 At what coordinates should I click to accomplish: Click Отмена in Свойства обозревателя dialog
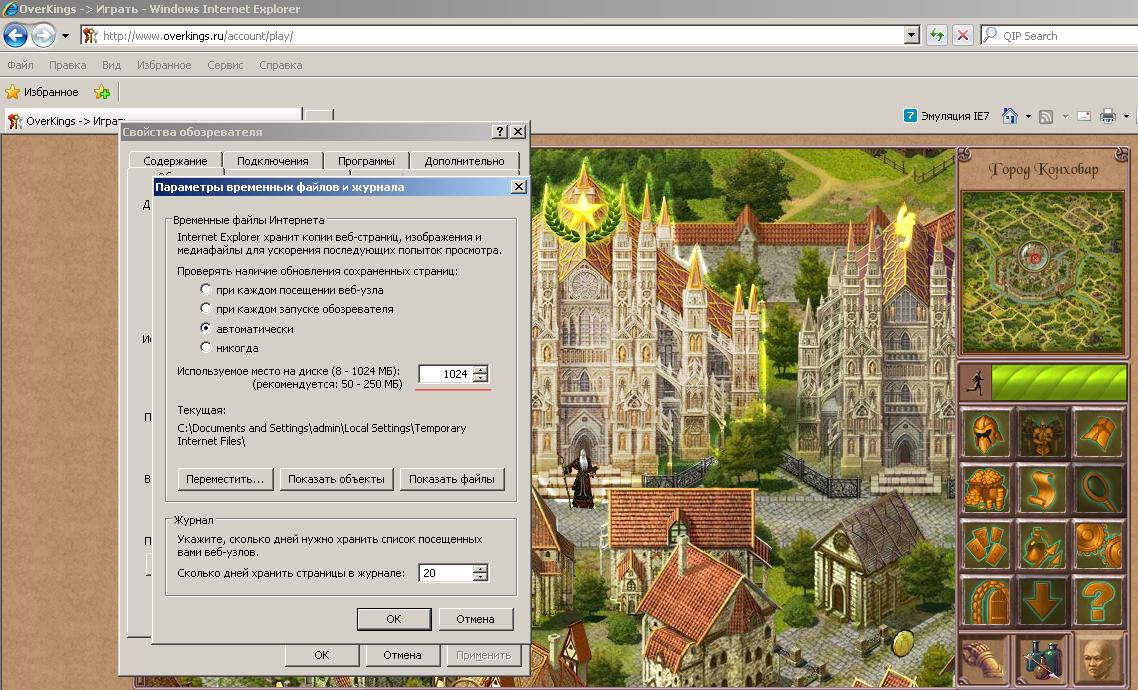point(402,654)
